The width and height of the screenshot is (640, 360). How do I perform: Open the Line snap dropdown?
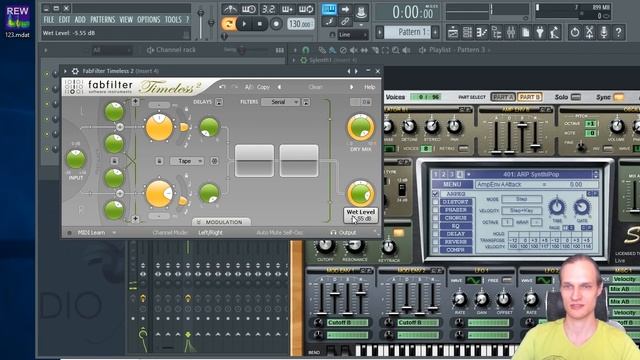tap(352, 35)
